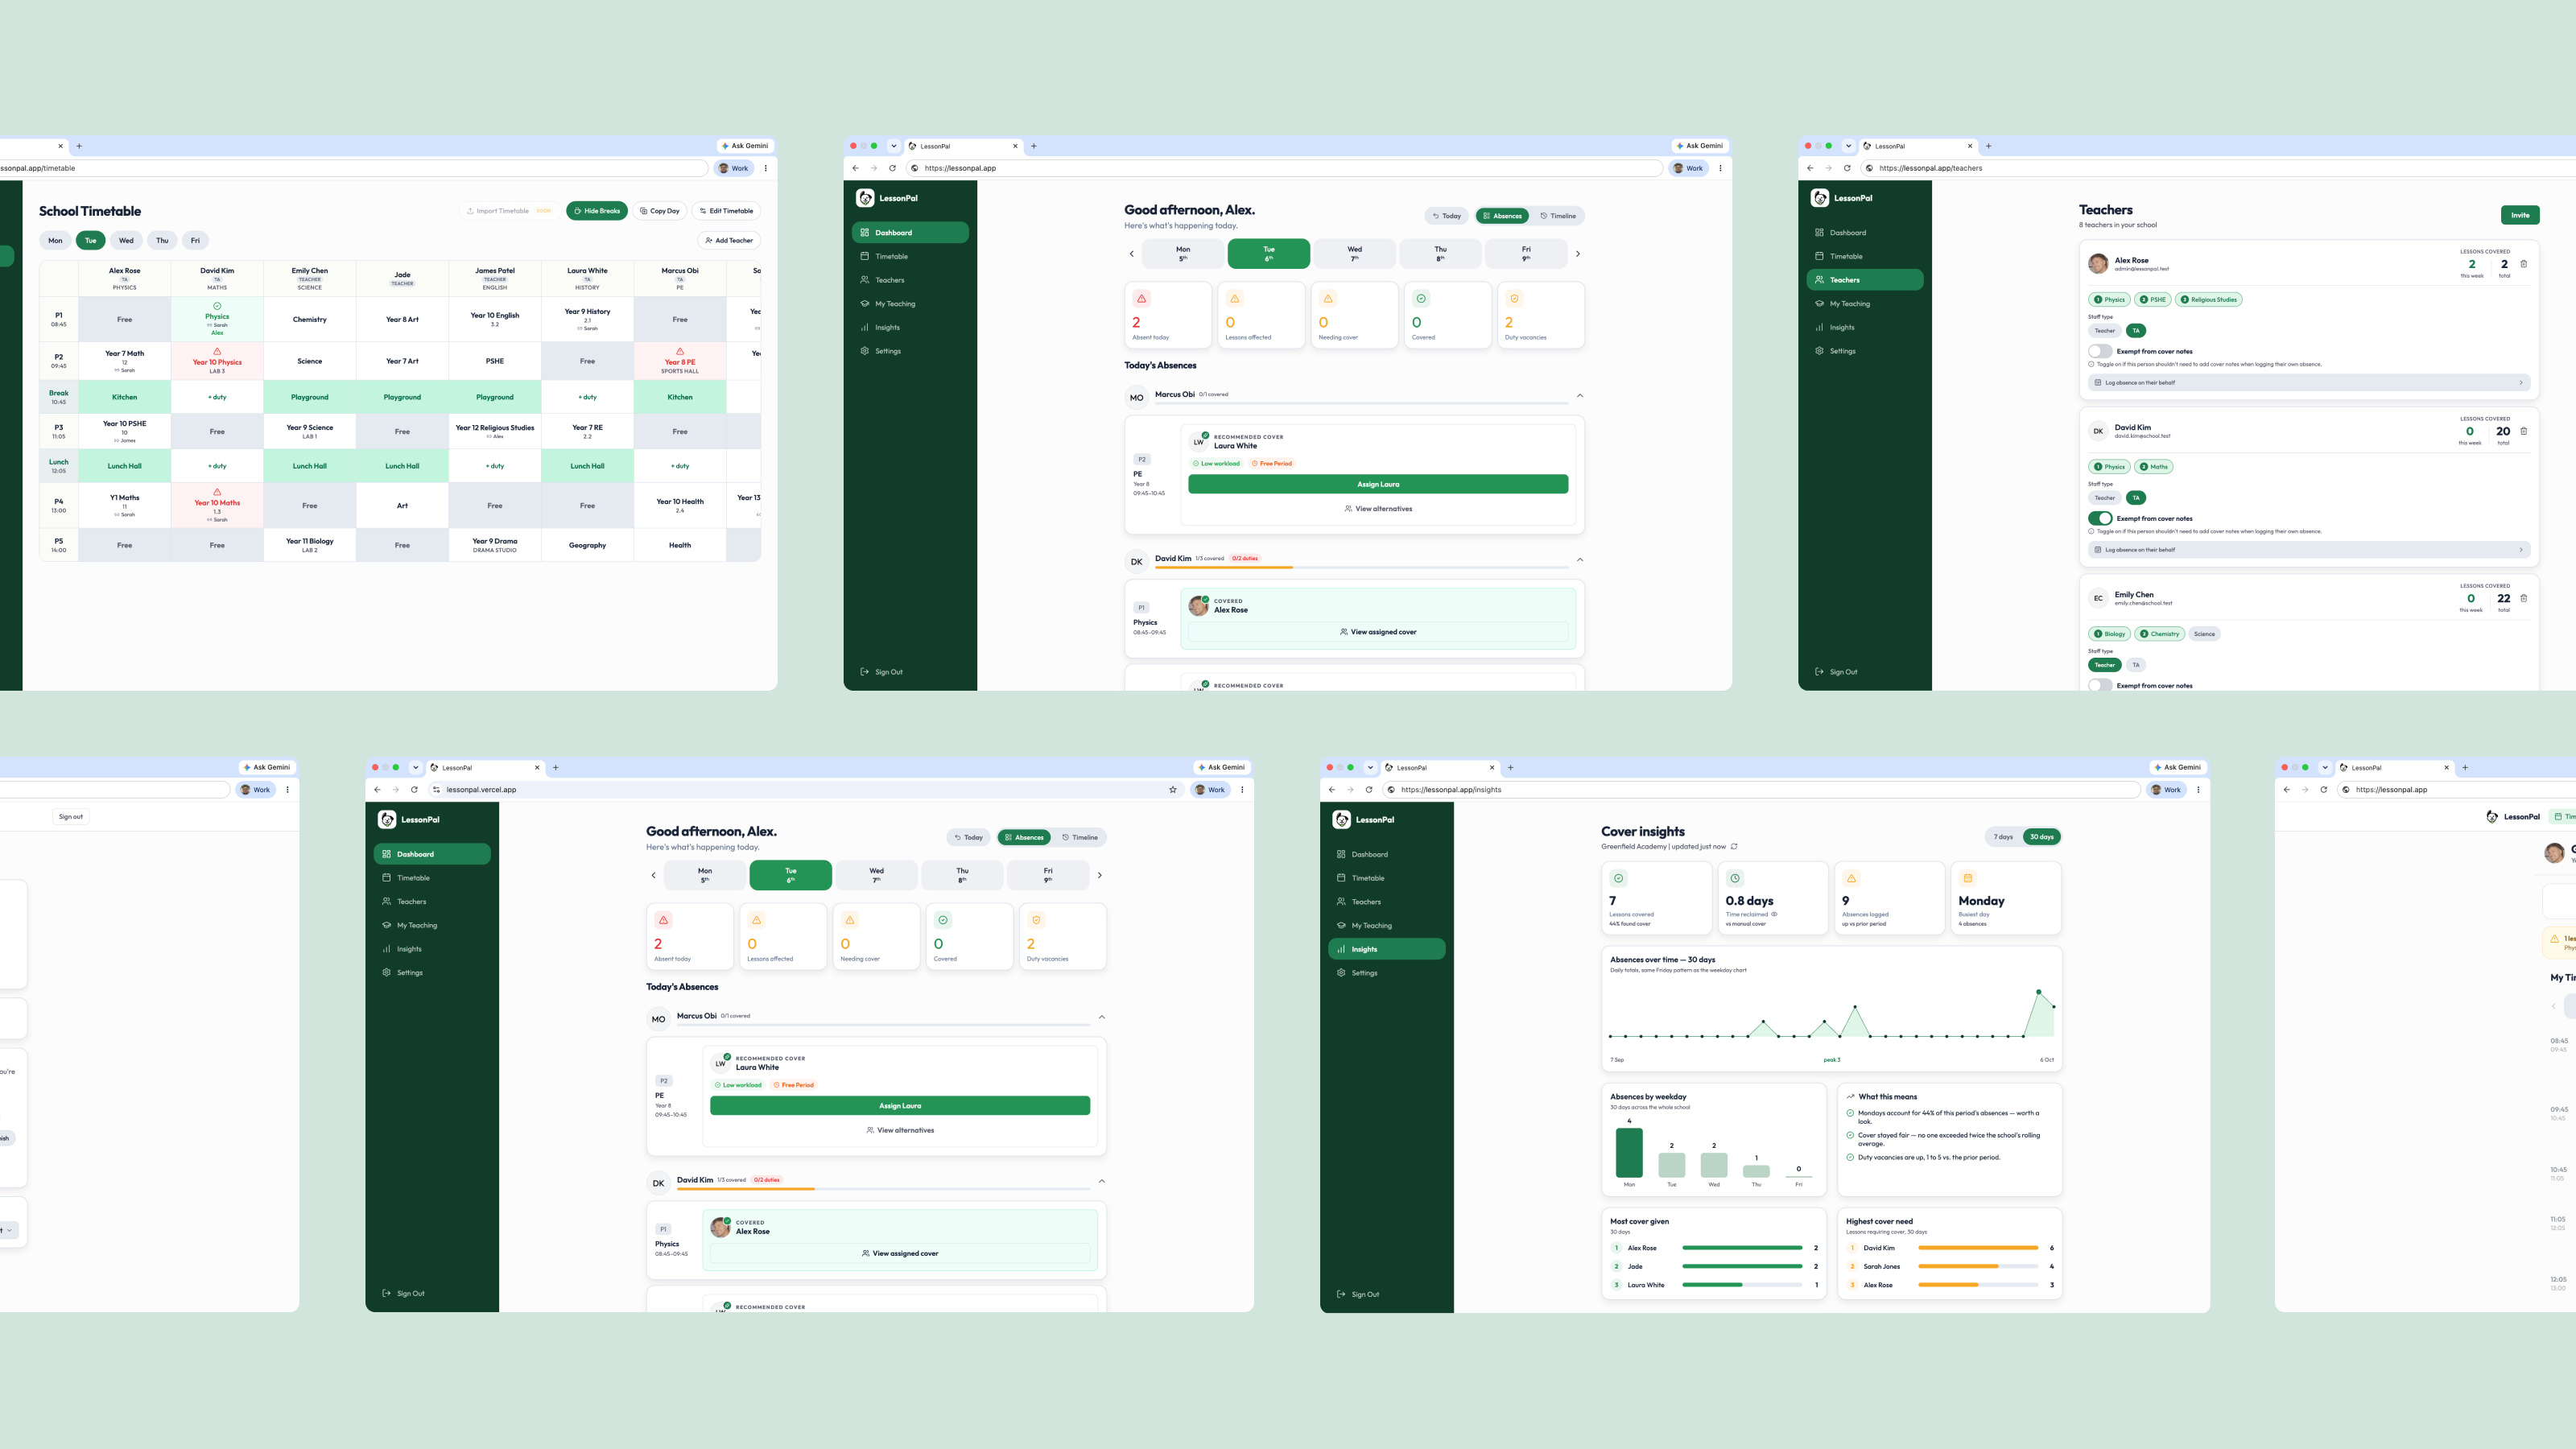This screenshot has width=2576, height=1449.
Task: Toggle 'Exempt from cover notes' for Alex Rose
Action: (x=2100, y=351)
